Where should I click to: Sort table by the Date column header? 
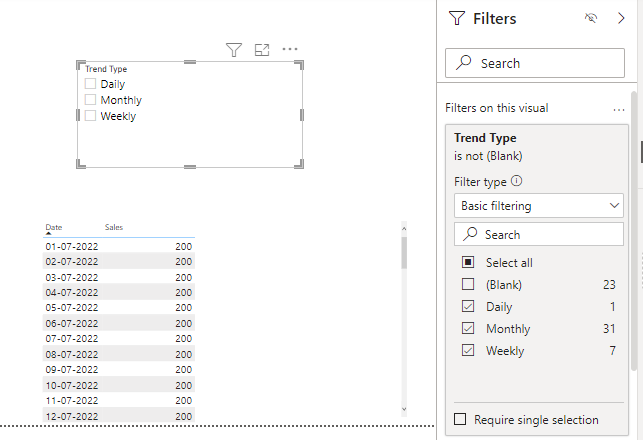pos(54,227)
